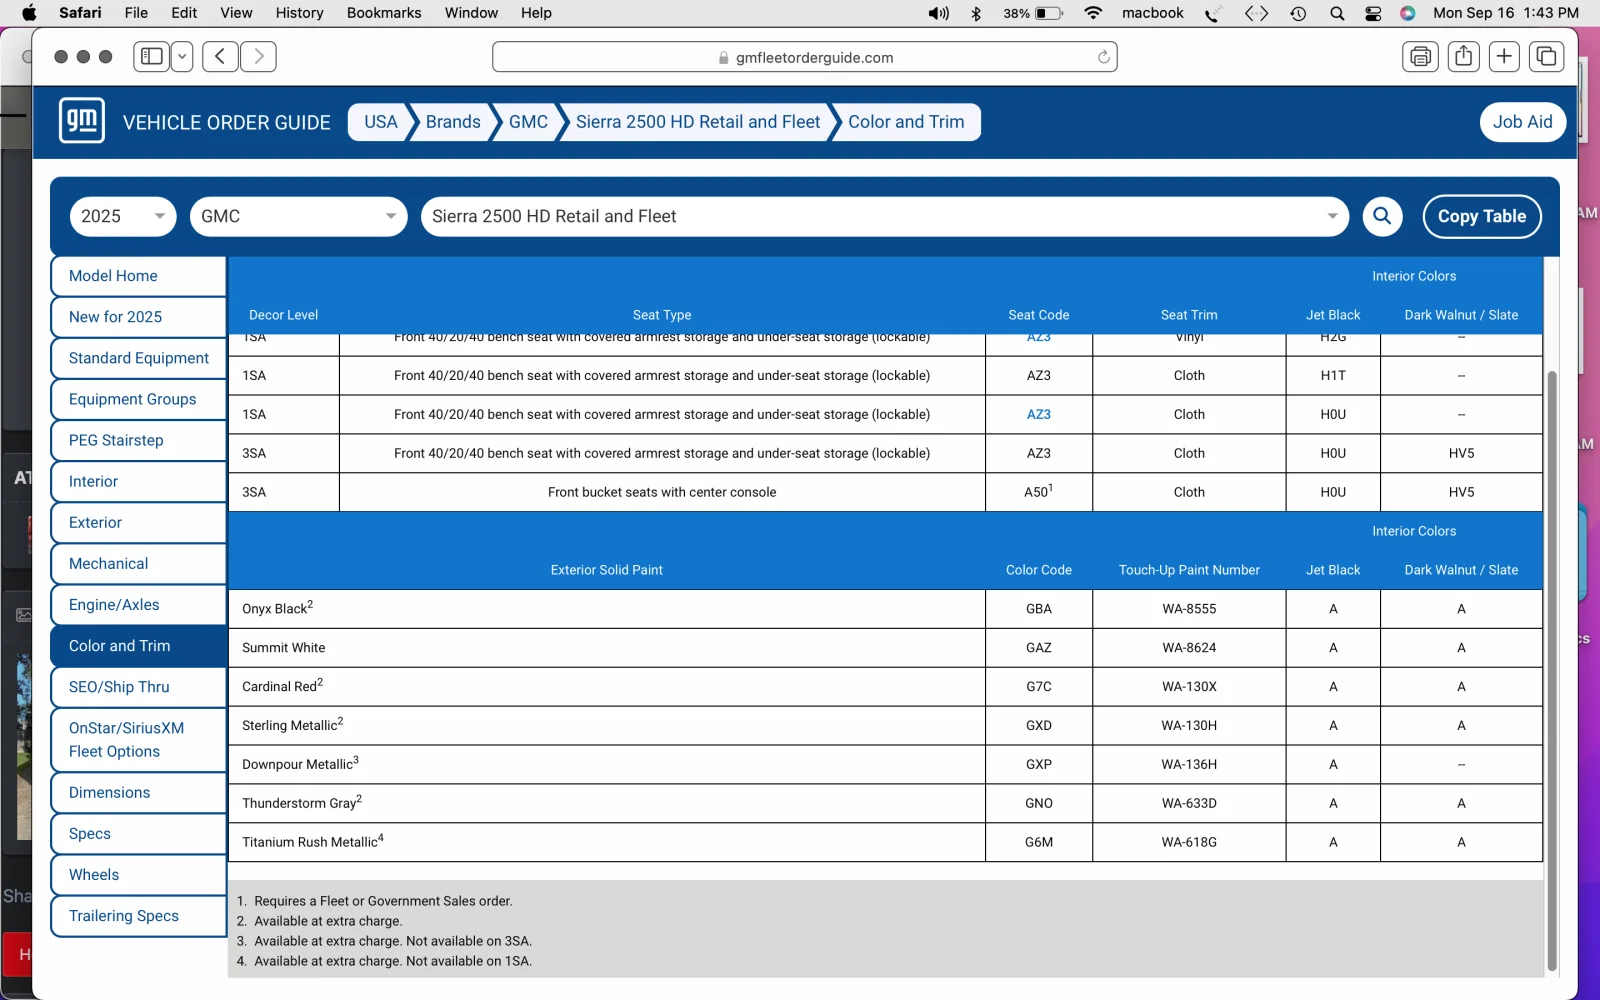The height and width of the screenshot is (1000, 1600).
Task: Click Wi-Fi icon in menu bar
Action: click(1093, 13)
